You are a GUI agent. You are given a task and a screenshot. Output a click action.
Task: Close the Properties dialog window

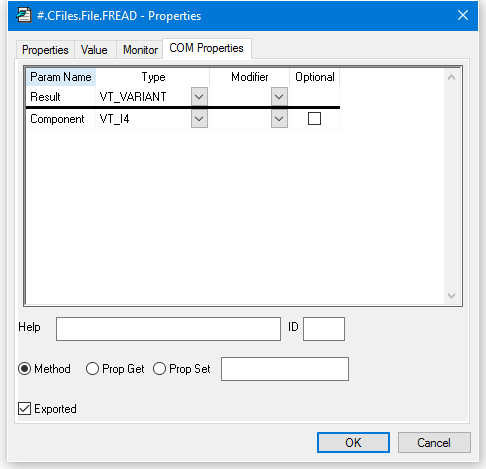click(x=463, y=15)
